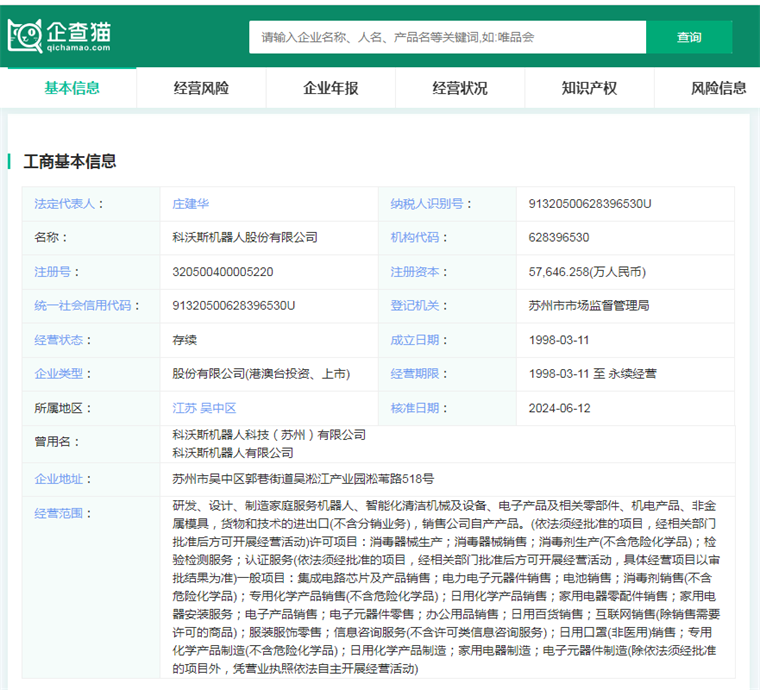Screen dimensions: 760x690
Task: Select taxpayer ID 91320500628396530U in top row
Action: (x=590, y=204)
